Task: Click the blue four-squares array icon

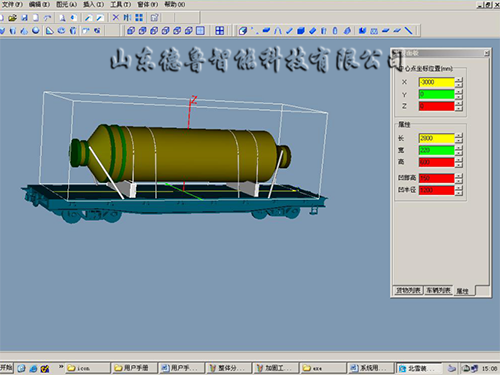Action: 139,18
